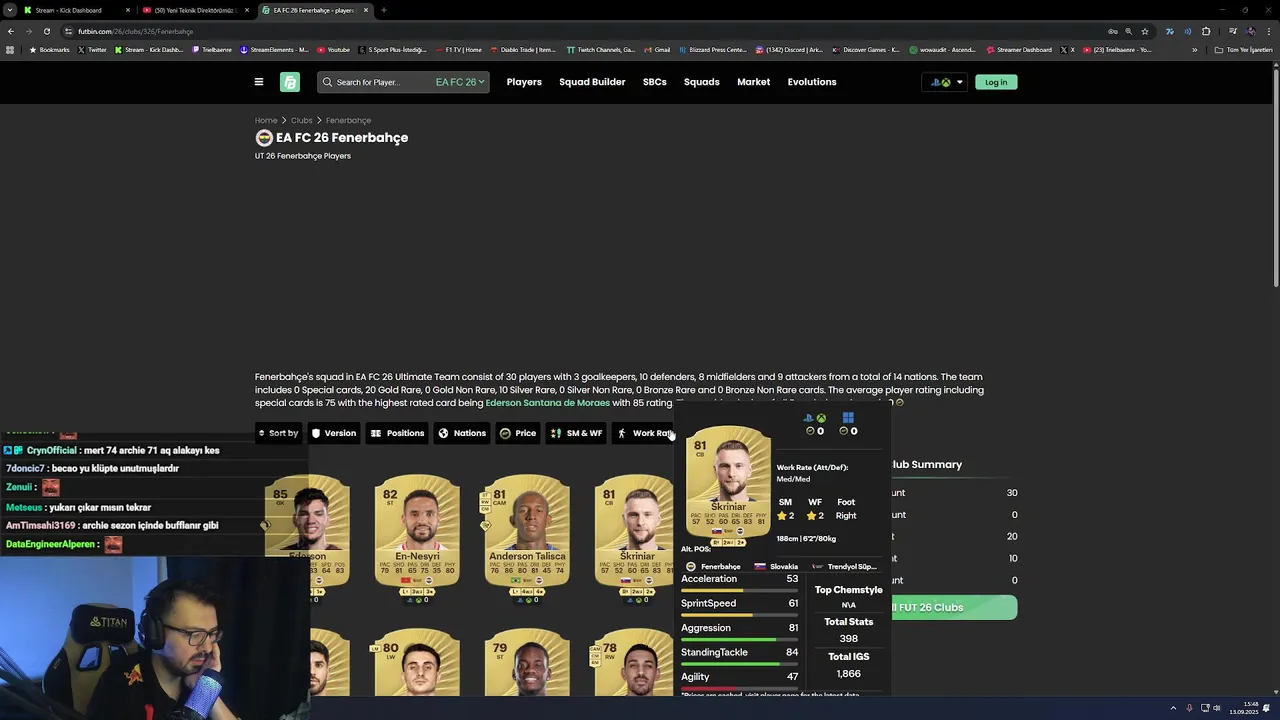Click the Škriniar card in the stats popup
This screenshot has height=720, width=1280.
728,485
